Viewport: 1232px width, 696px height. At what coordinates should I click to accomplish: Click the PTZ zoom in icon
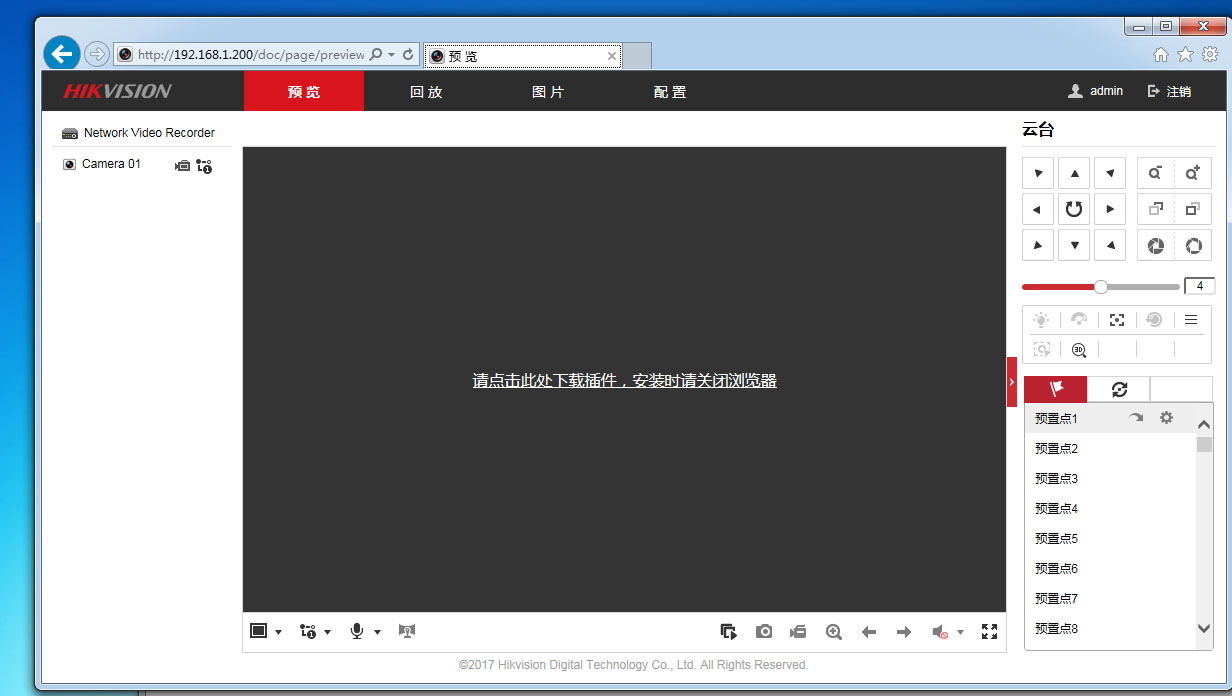click(x=1192, y=173)
